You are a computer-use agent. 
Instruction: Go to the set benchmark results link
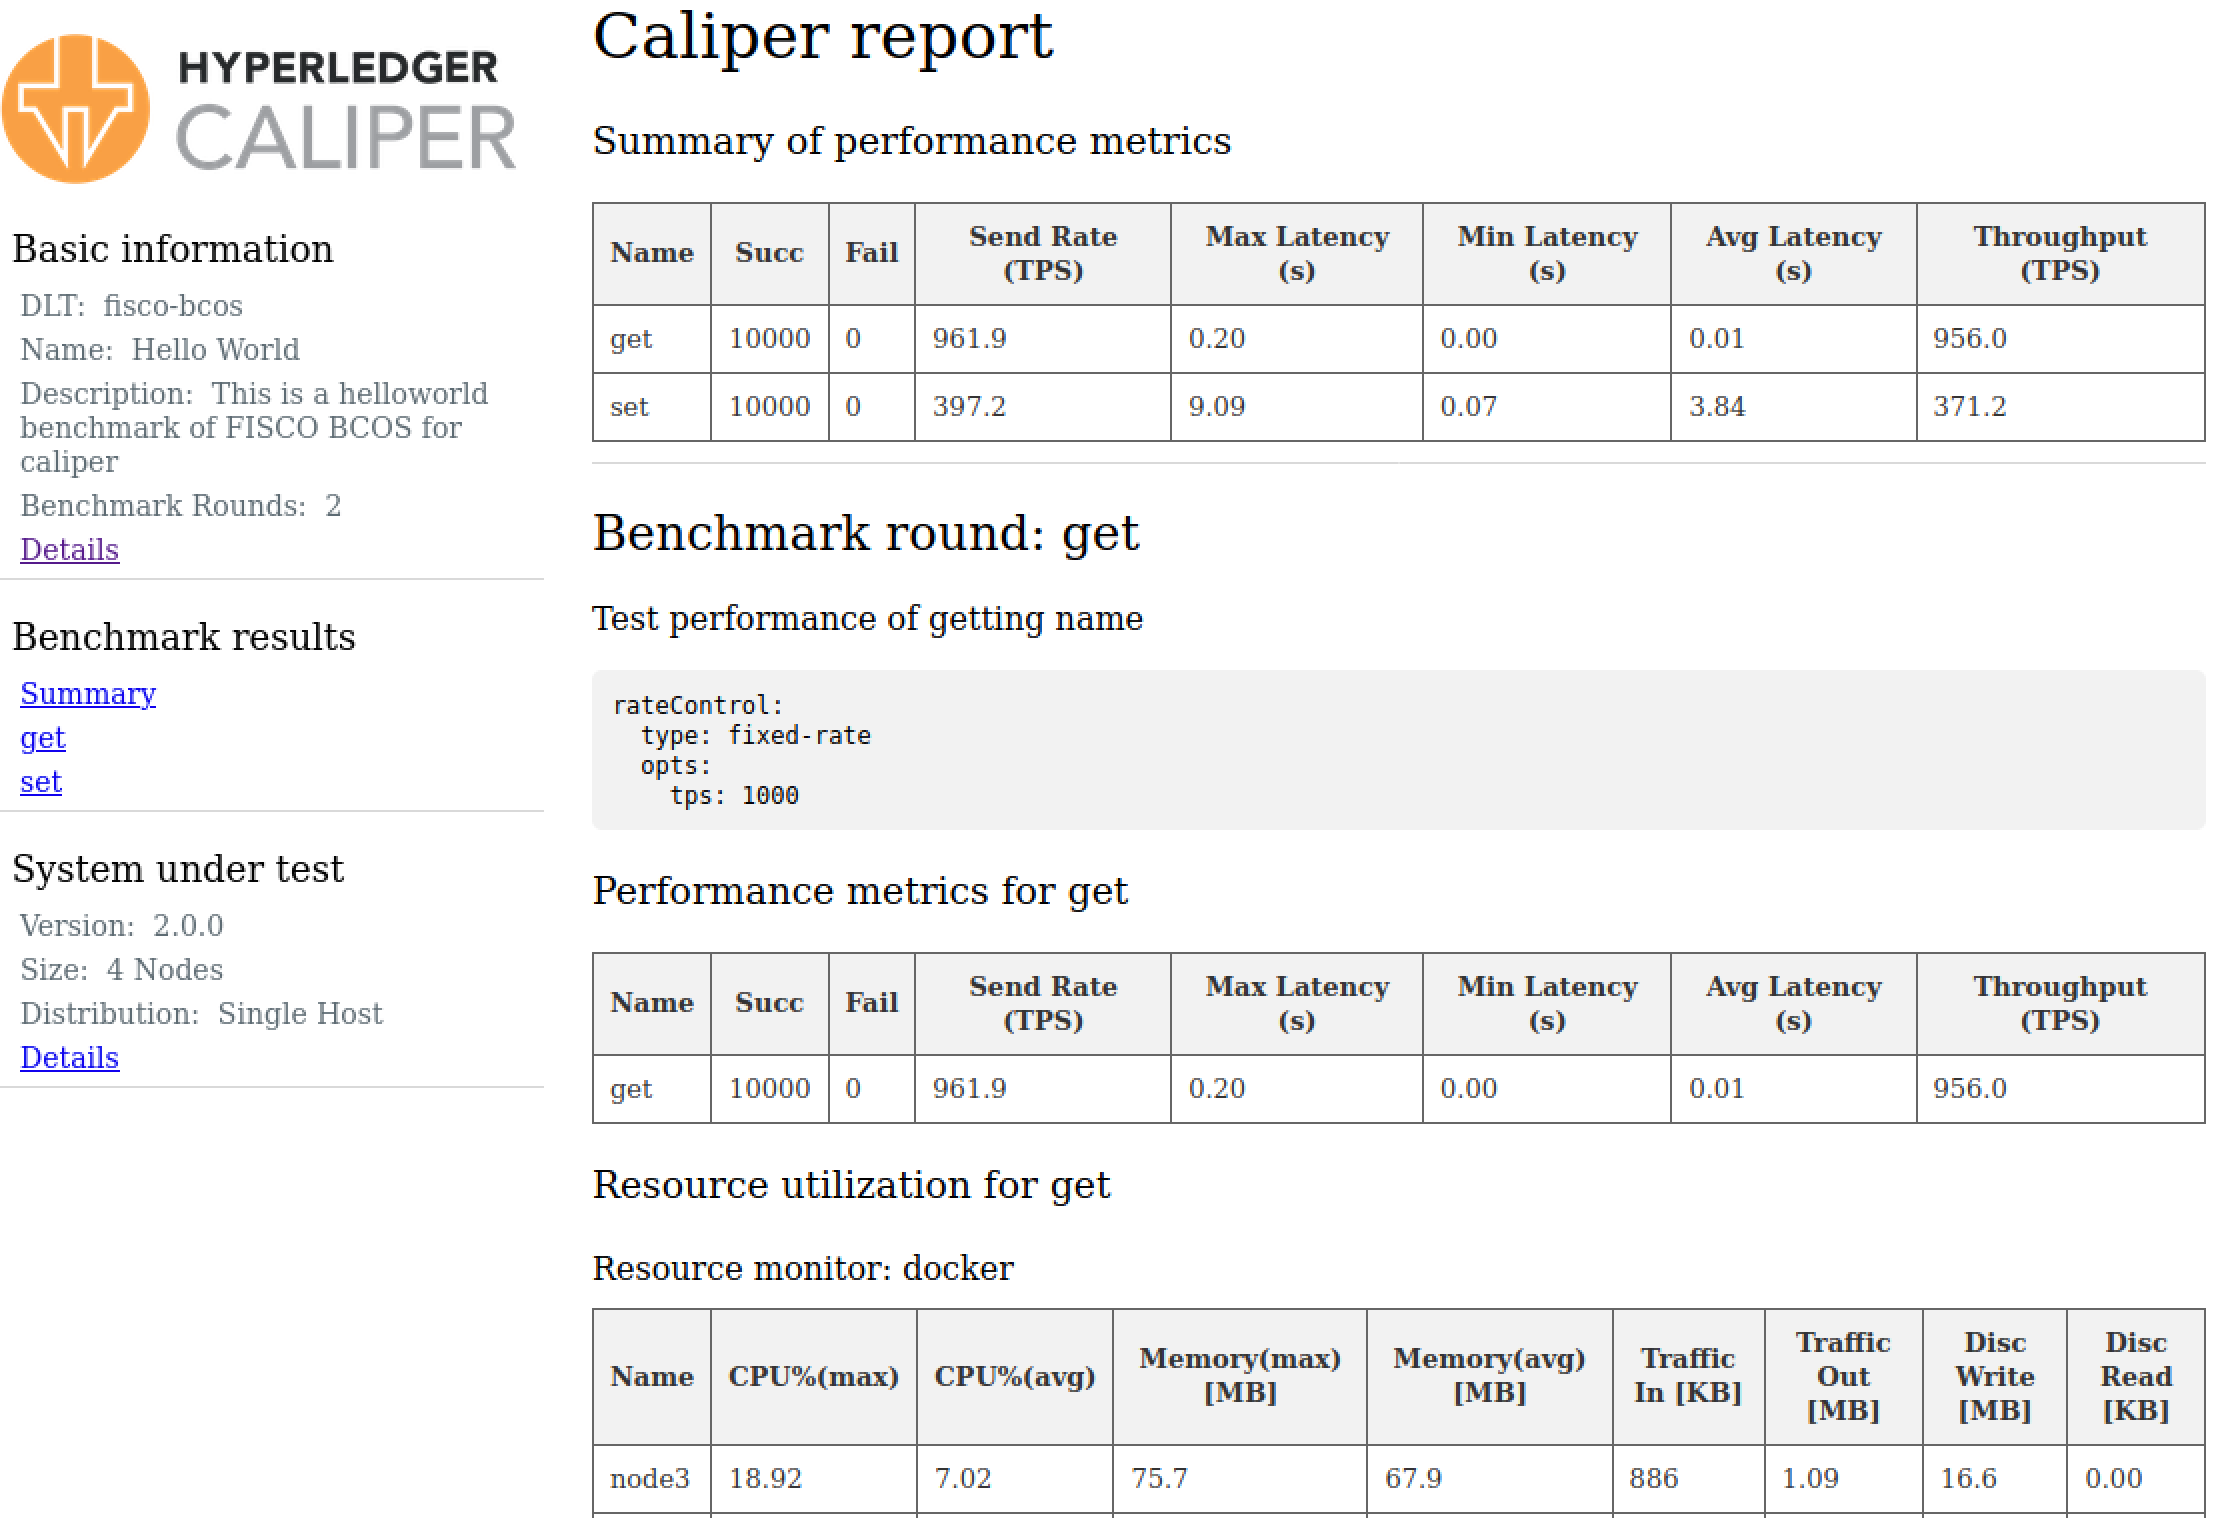(x=41, y=782)
